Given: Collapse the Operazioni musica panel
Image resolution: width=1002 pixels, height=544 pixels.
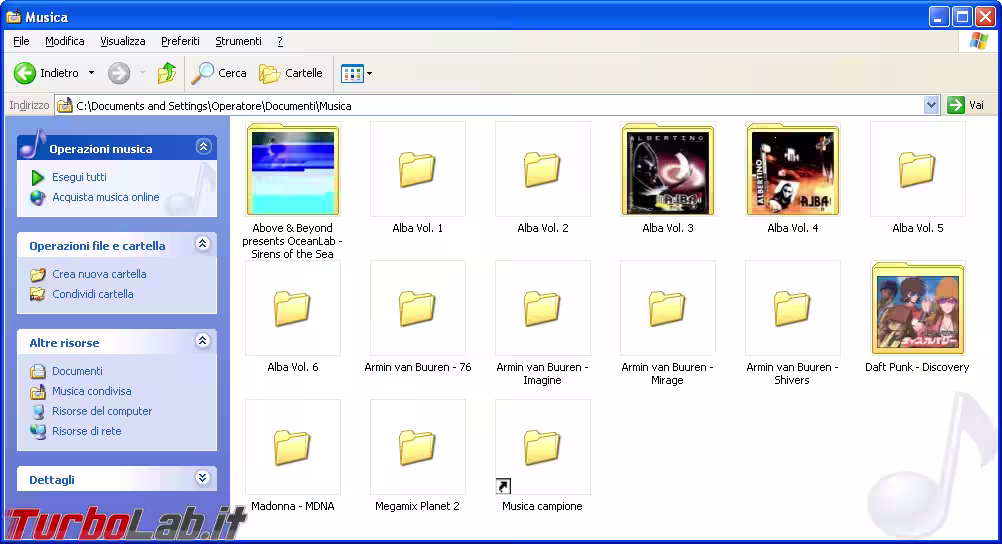Looking at the screenshot, I should click(203, 147).
